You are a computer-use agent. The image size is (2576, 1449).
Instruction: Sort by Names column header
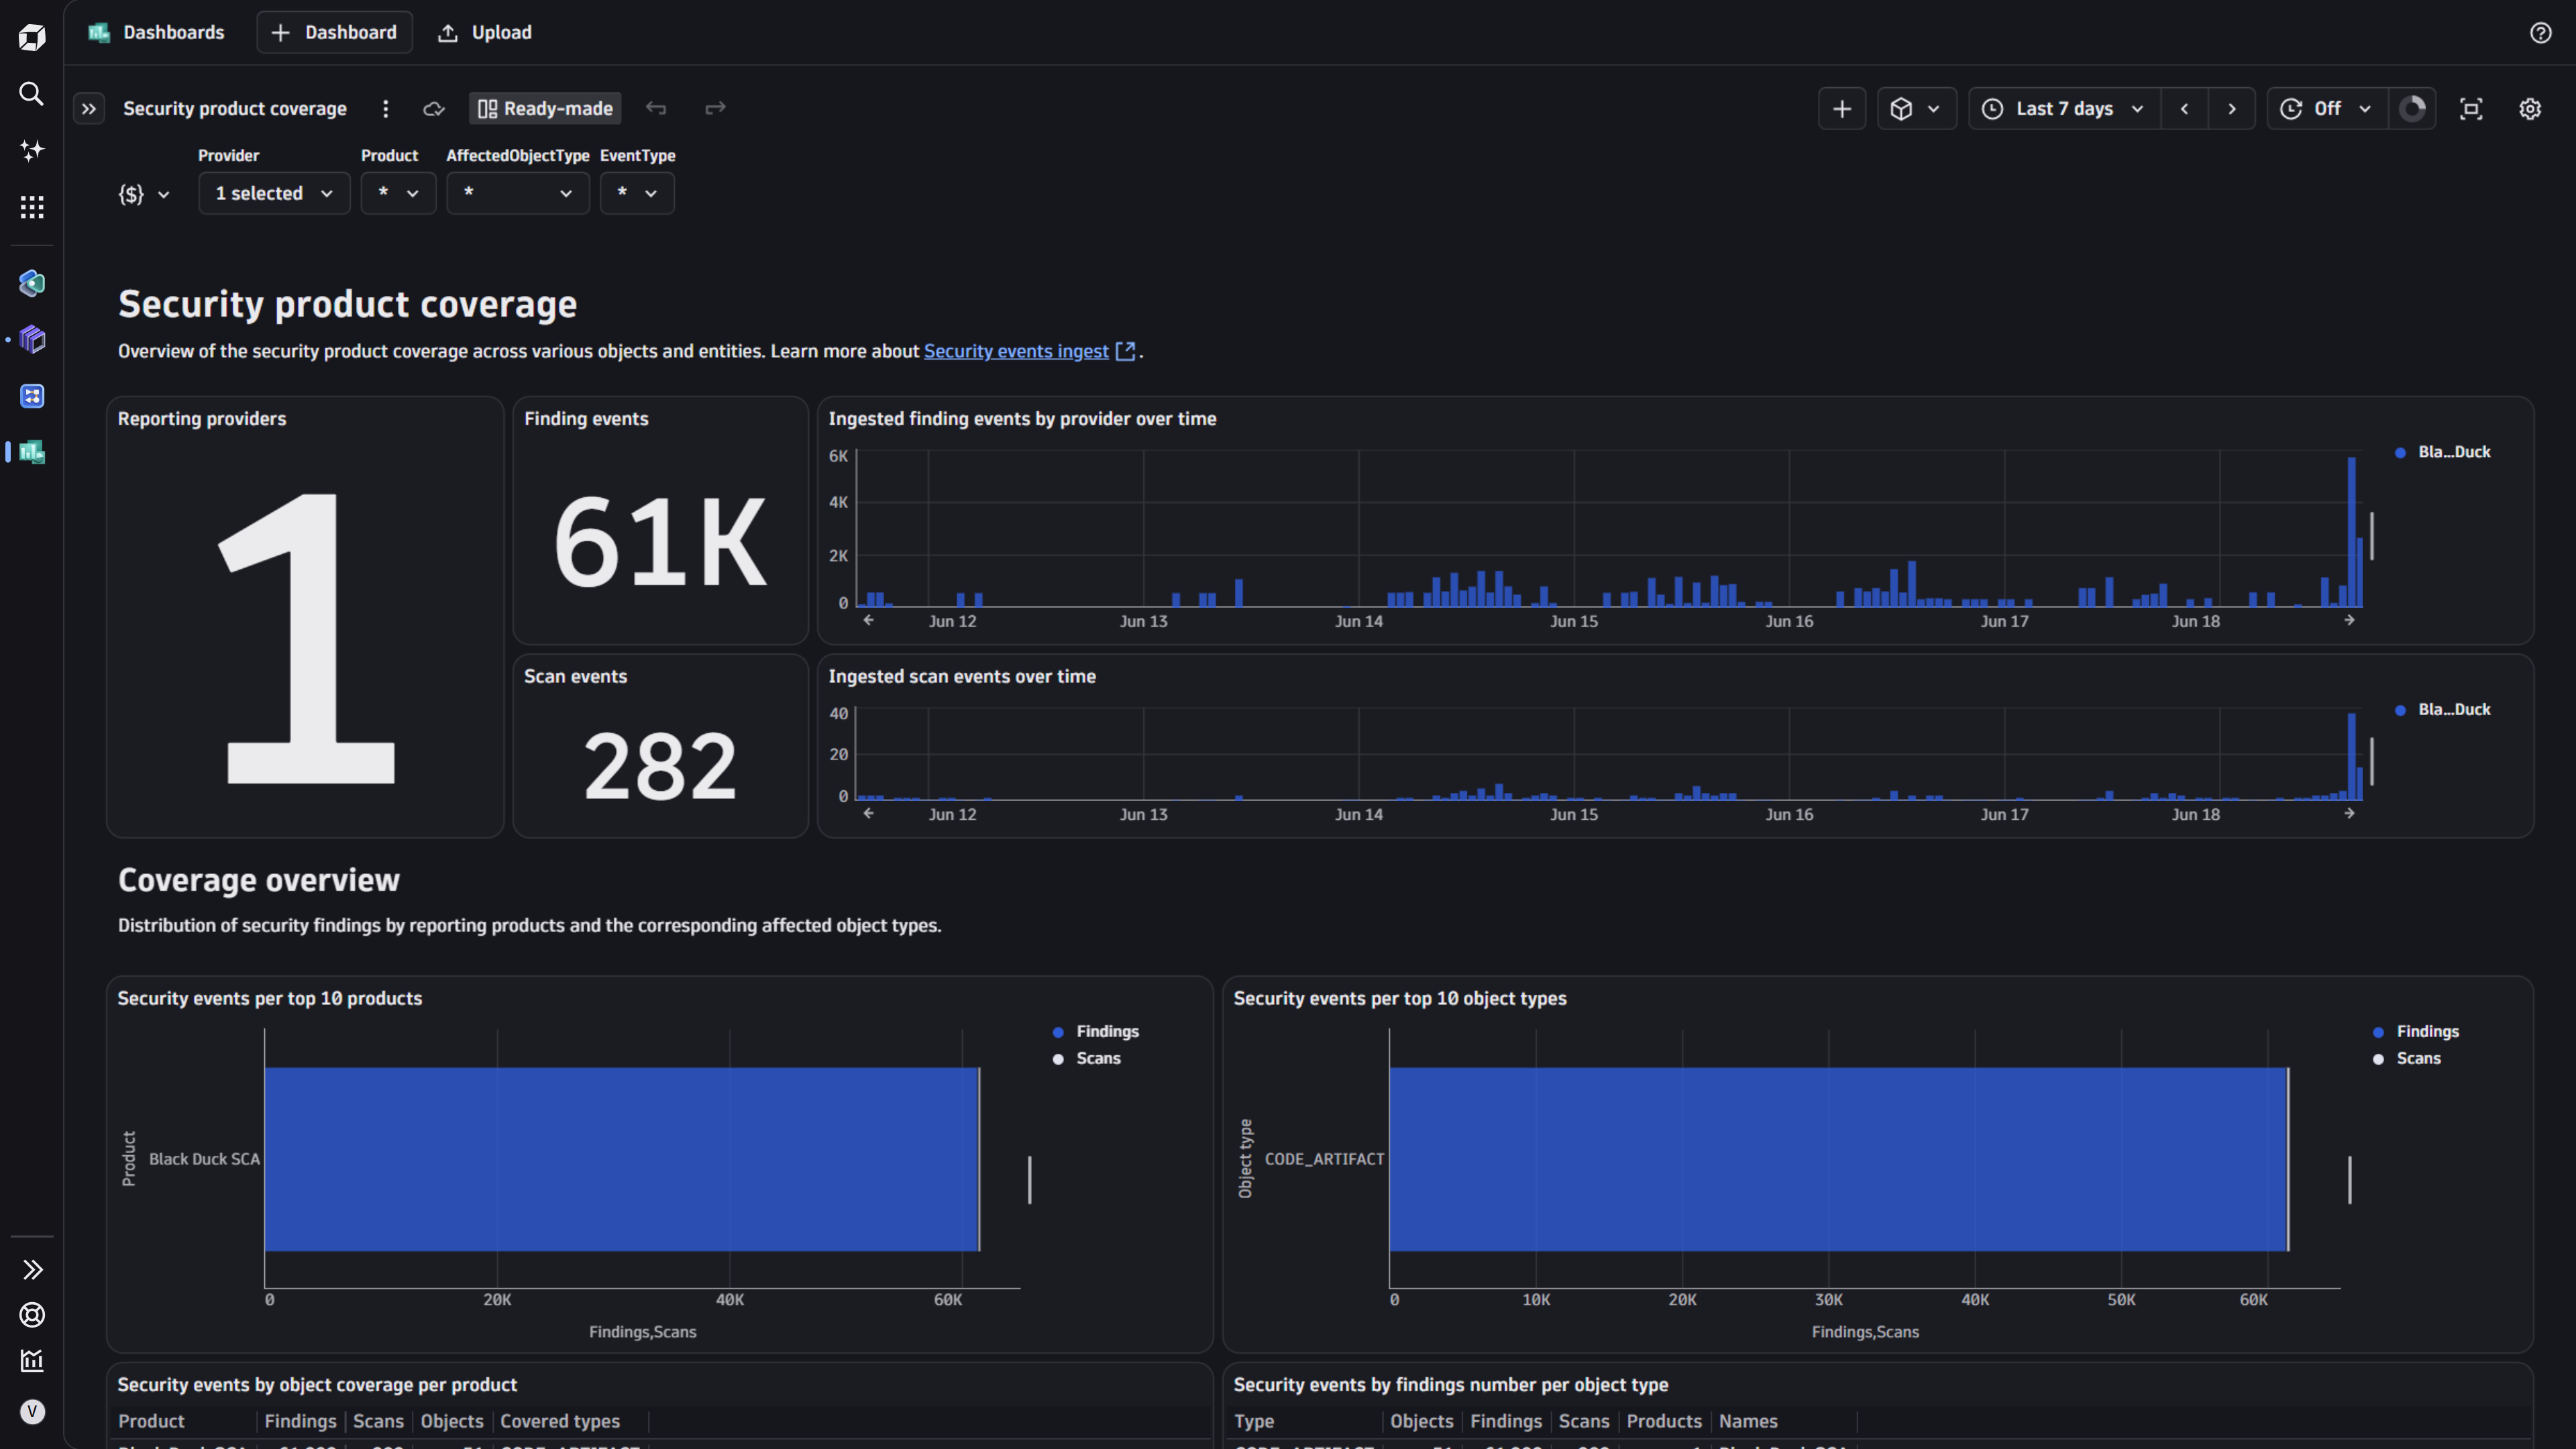pyautogui.click(x=1748, y=1421)
